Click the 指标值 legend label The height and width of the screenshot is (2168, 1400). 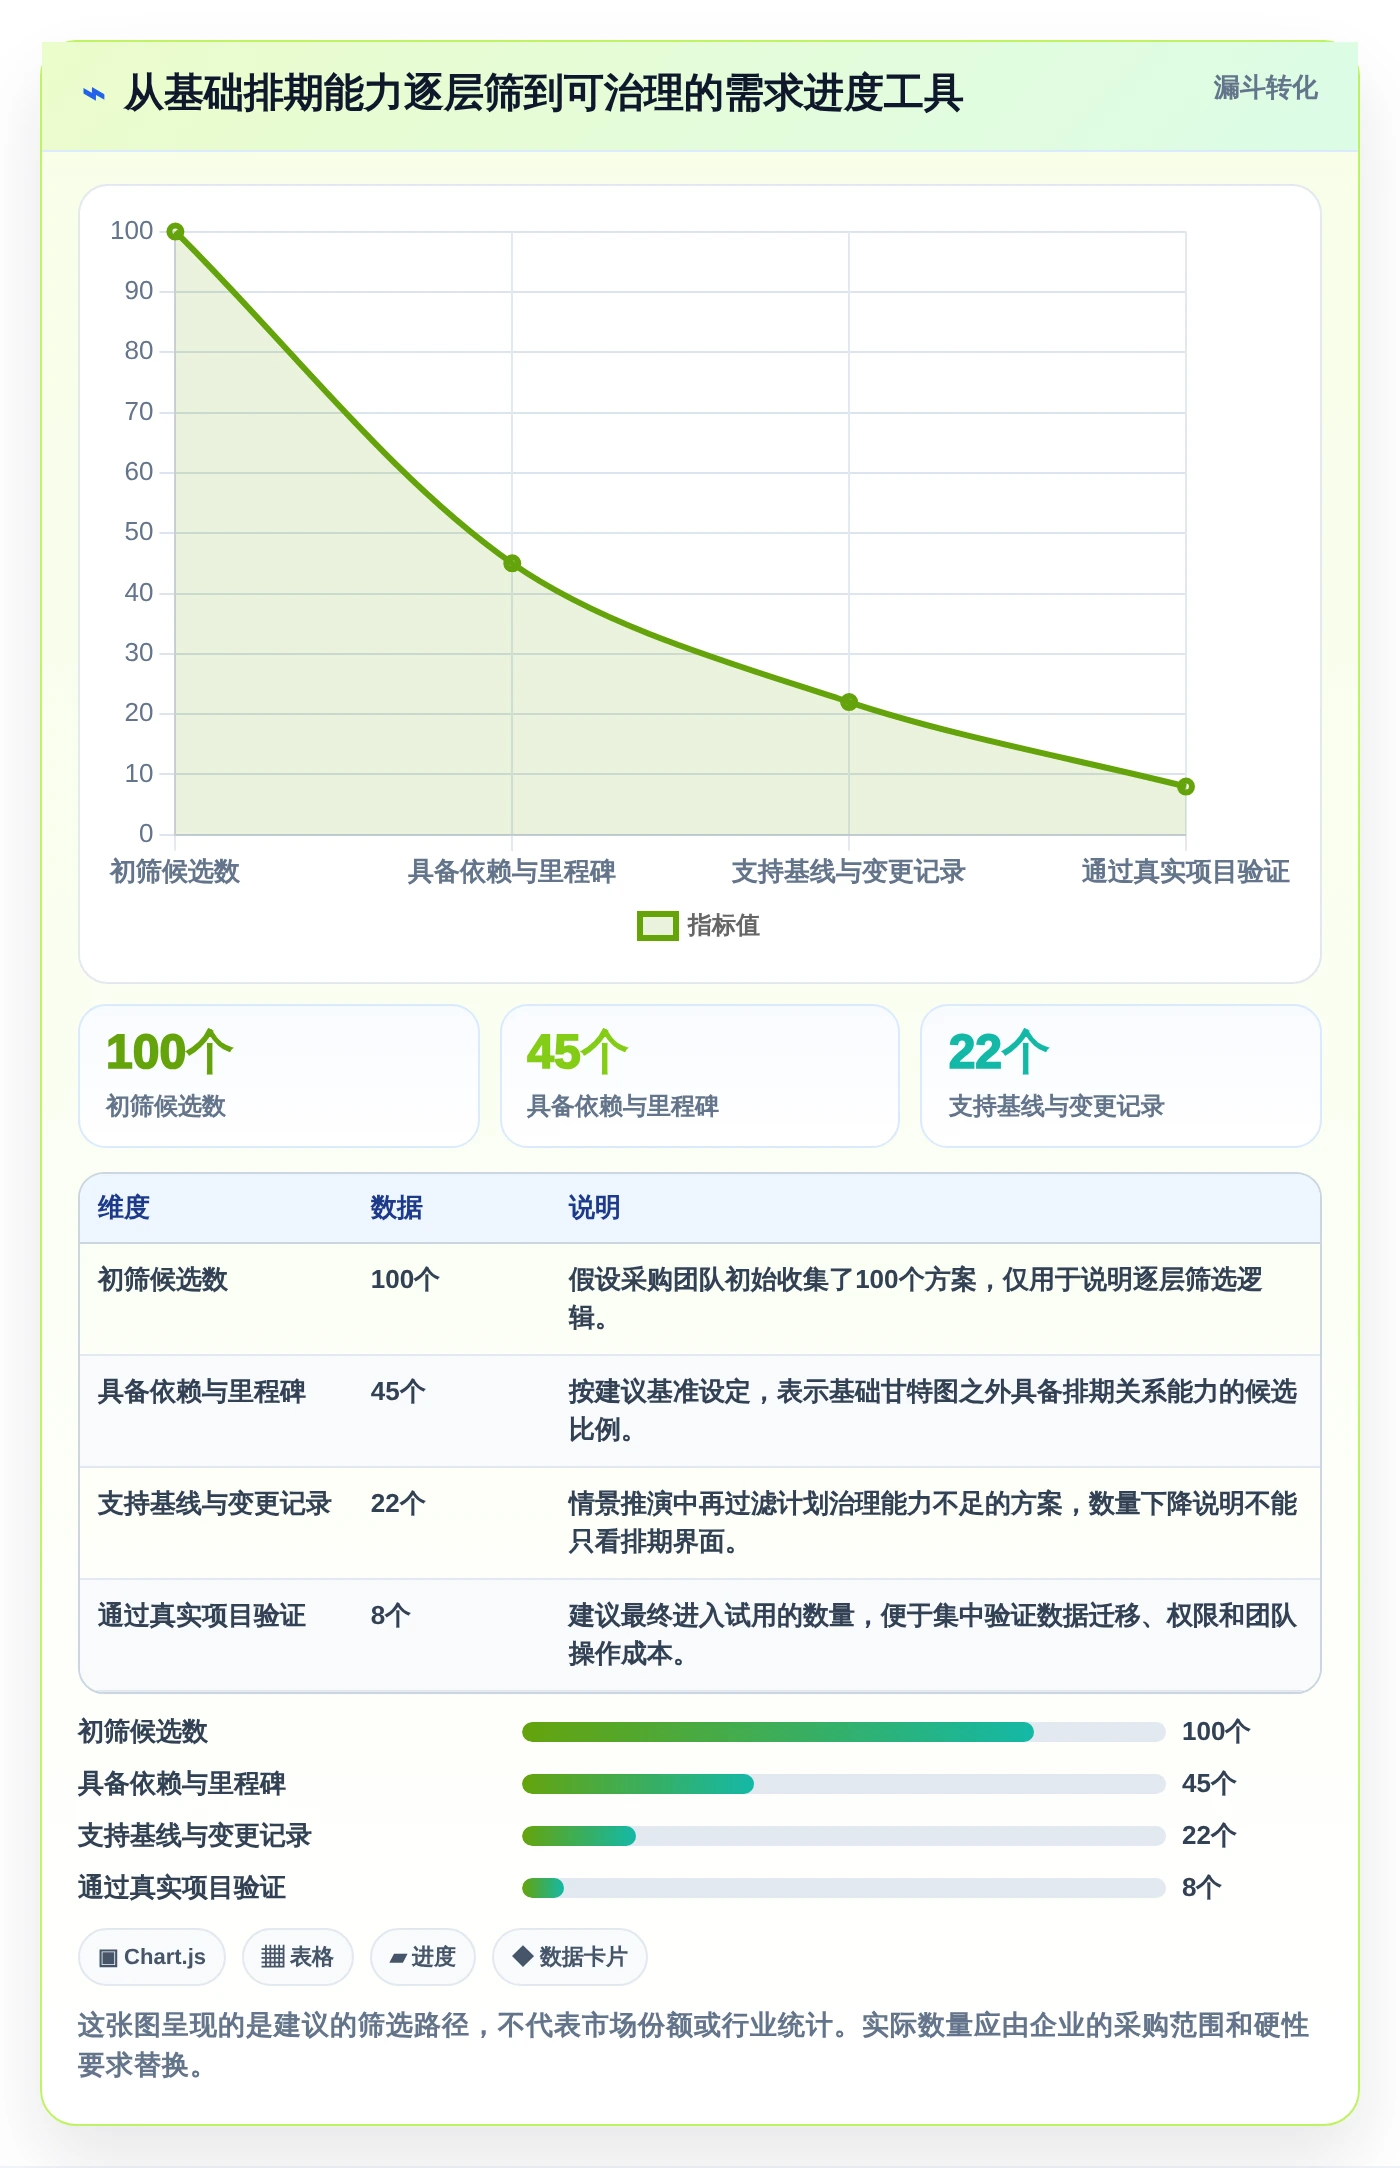[723, 926]
